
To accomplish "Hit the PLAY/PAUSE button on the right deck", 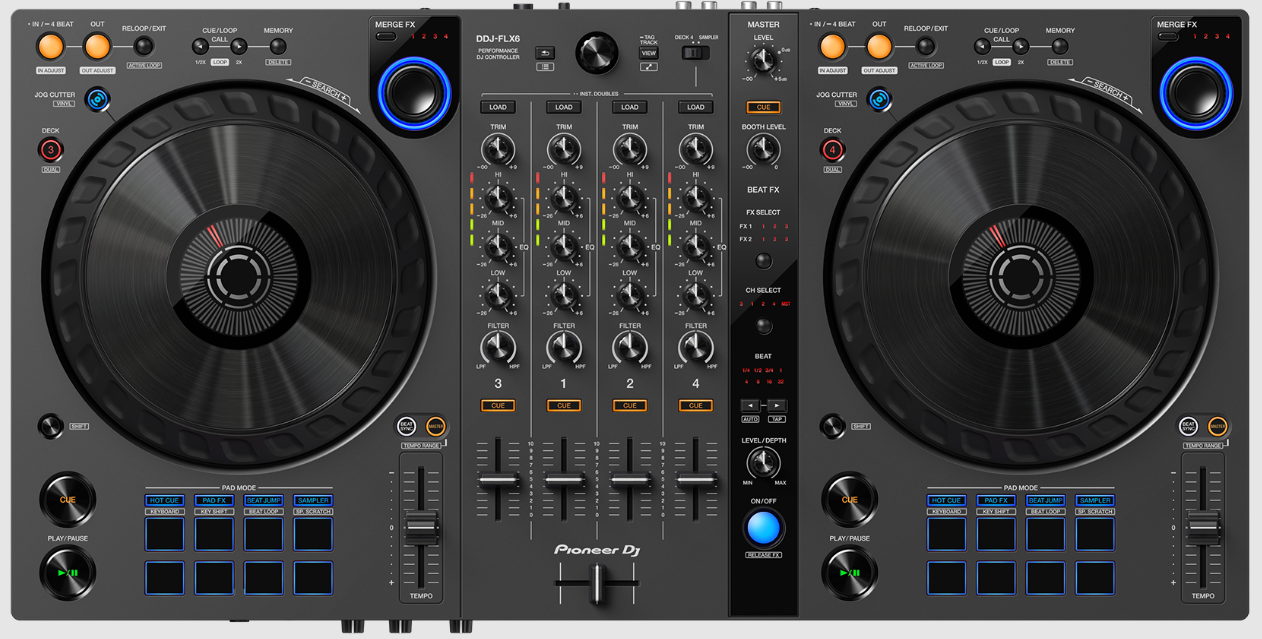I will (x=849, y=573).
